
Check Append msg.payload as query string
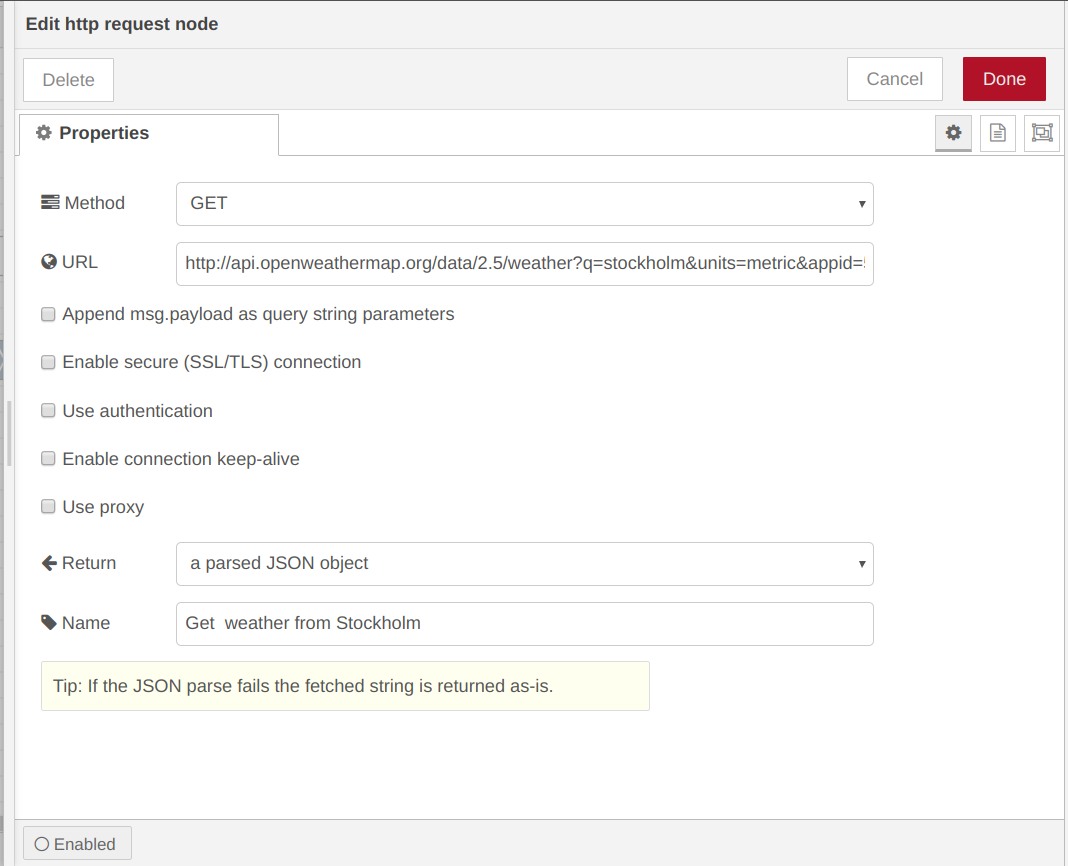pyautogui.click(x=48, y=314)
